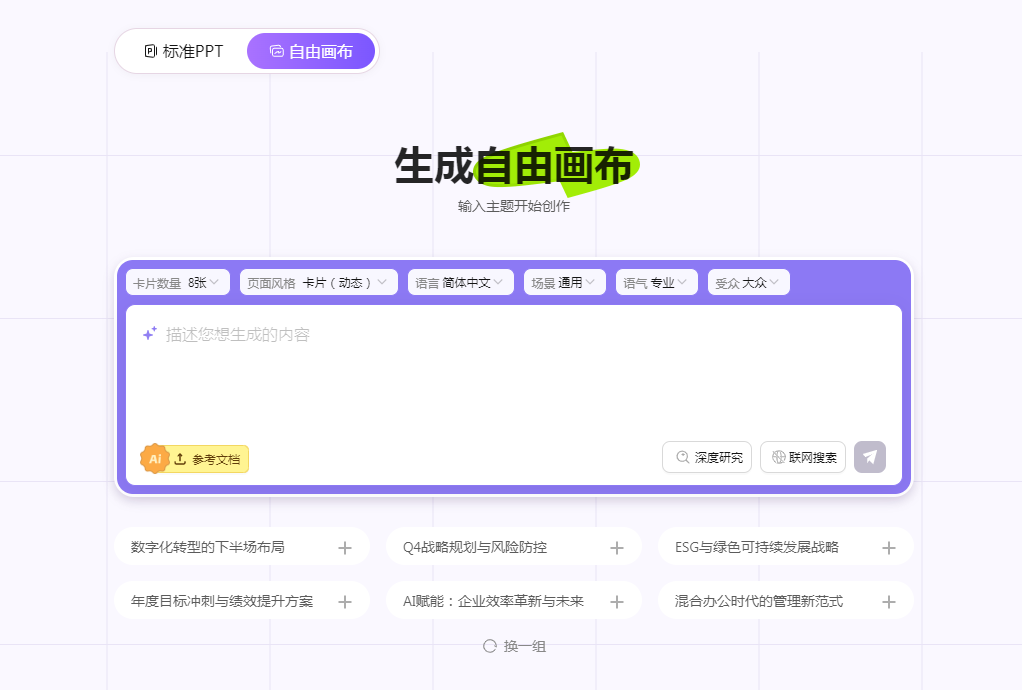Image resolution: width=1022 pixels, height=690 pixels.
Task: Click the orange AI badge icon
Action: (x=155, y=459)
